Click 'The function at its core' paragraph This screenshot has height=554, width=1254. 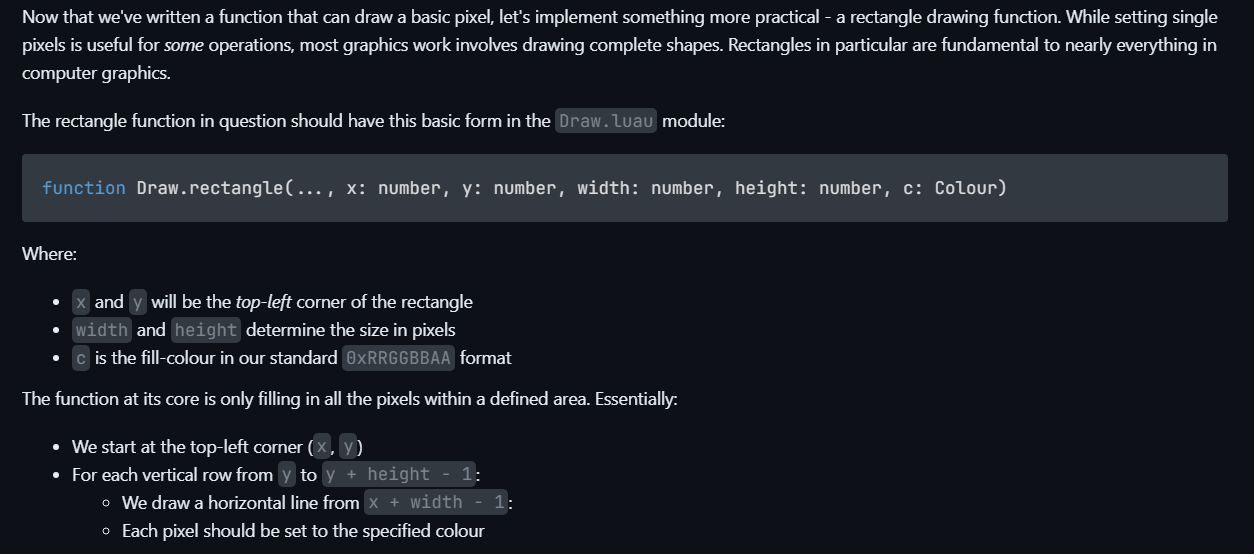coord(349,399)
